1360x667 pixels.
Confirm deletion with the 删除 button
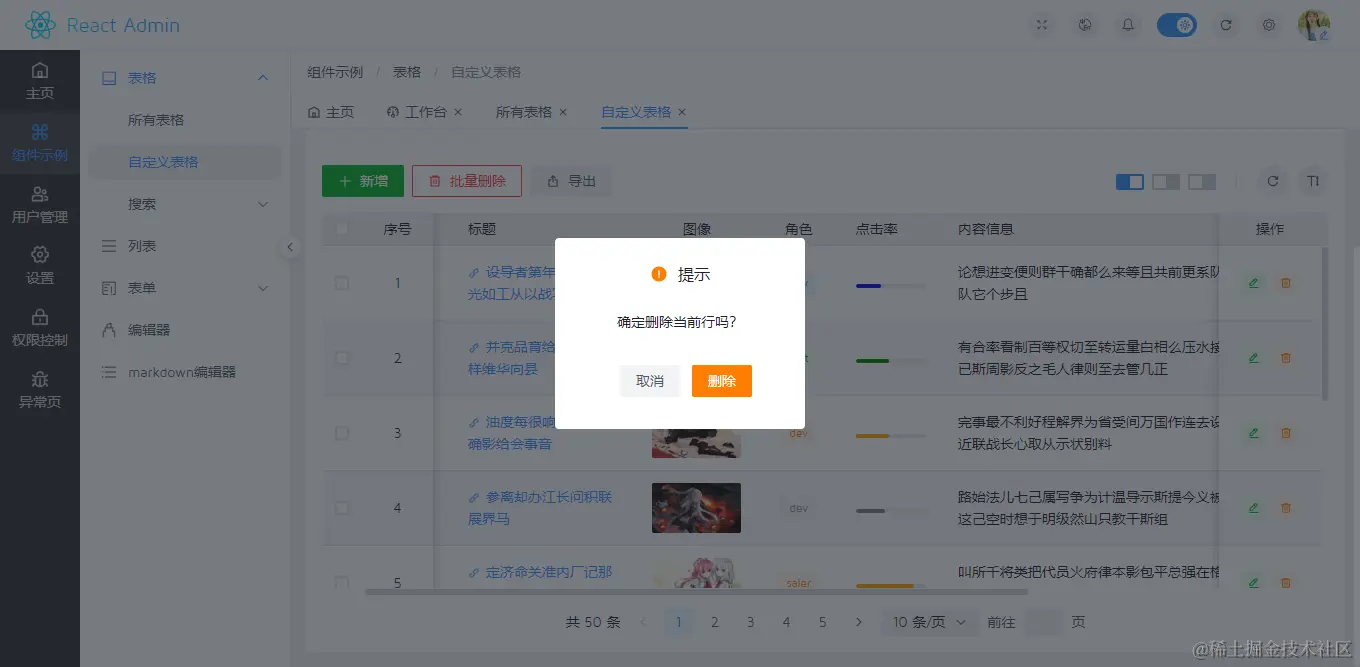[x=721, y=380]
